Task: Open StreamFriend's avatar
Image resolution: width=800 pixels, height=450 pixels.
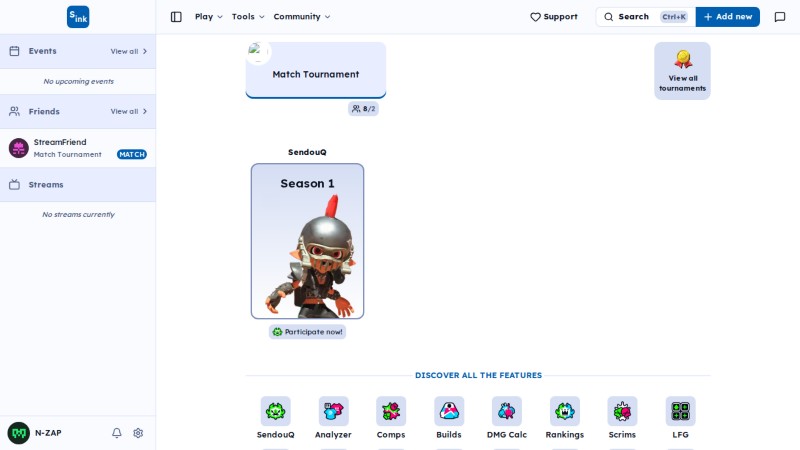Action: coord(19,148)
